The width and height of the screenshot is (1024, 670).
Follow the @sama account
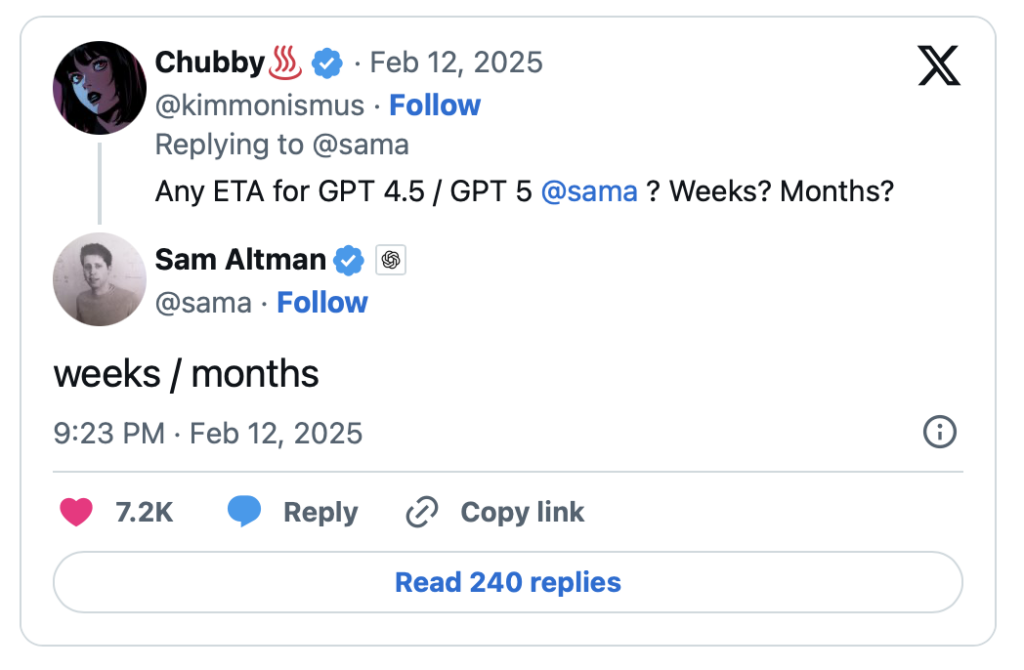tap(322, 302)
